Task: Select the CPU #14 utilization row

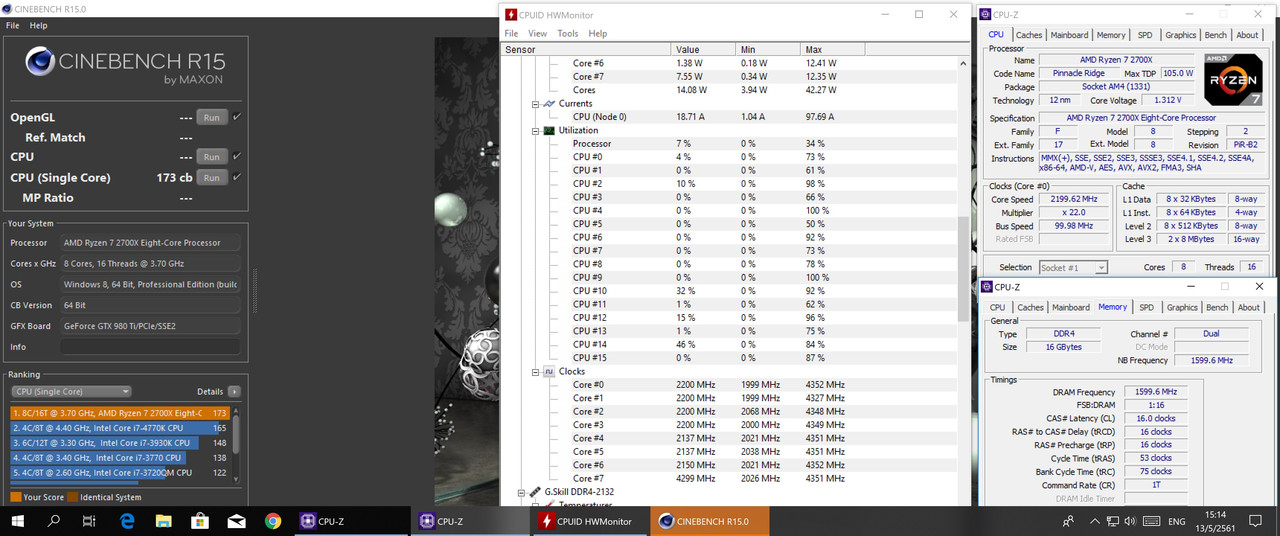Action: (x=729, y=344)
